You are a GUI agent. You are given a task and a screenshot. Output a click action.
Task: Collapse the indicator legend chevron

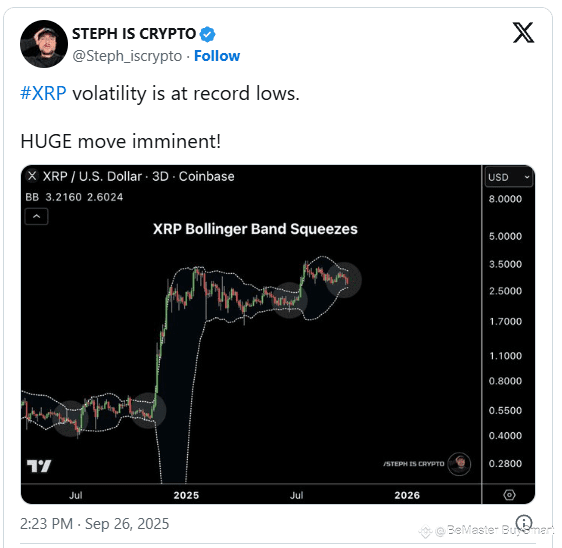point(37,216)
